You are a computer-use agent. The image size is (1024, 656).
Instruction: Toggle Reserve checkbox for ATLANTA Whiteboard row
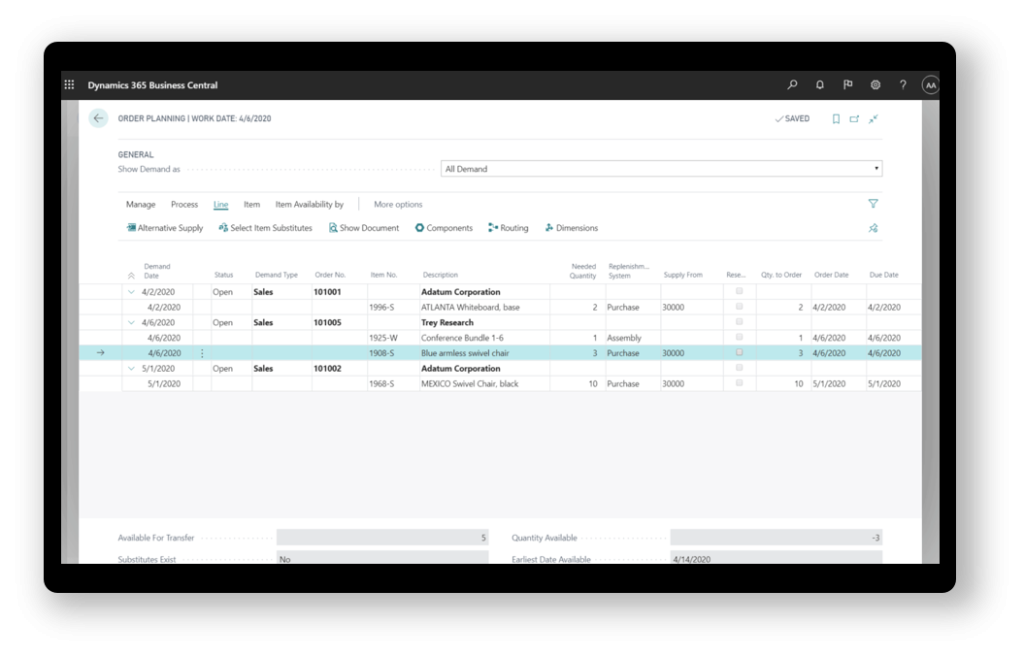[739, 307]
